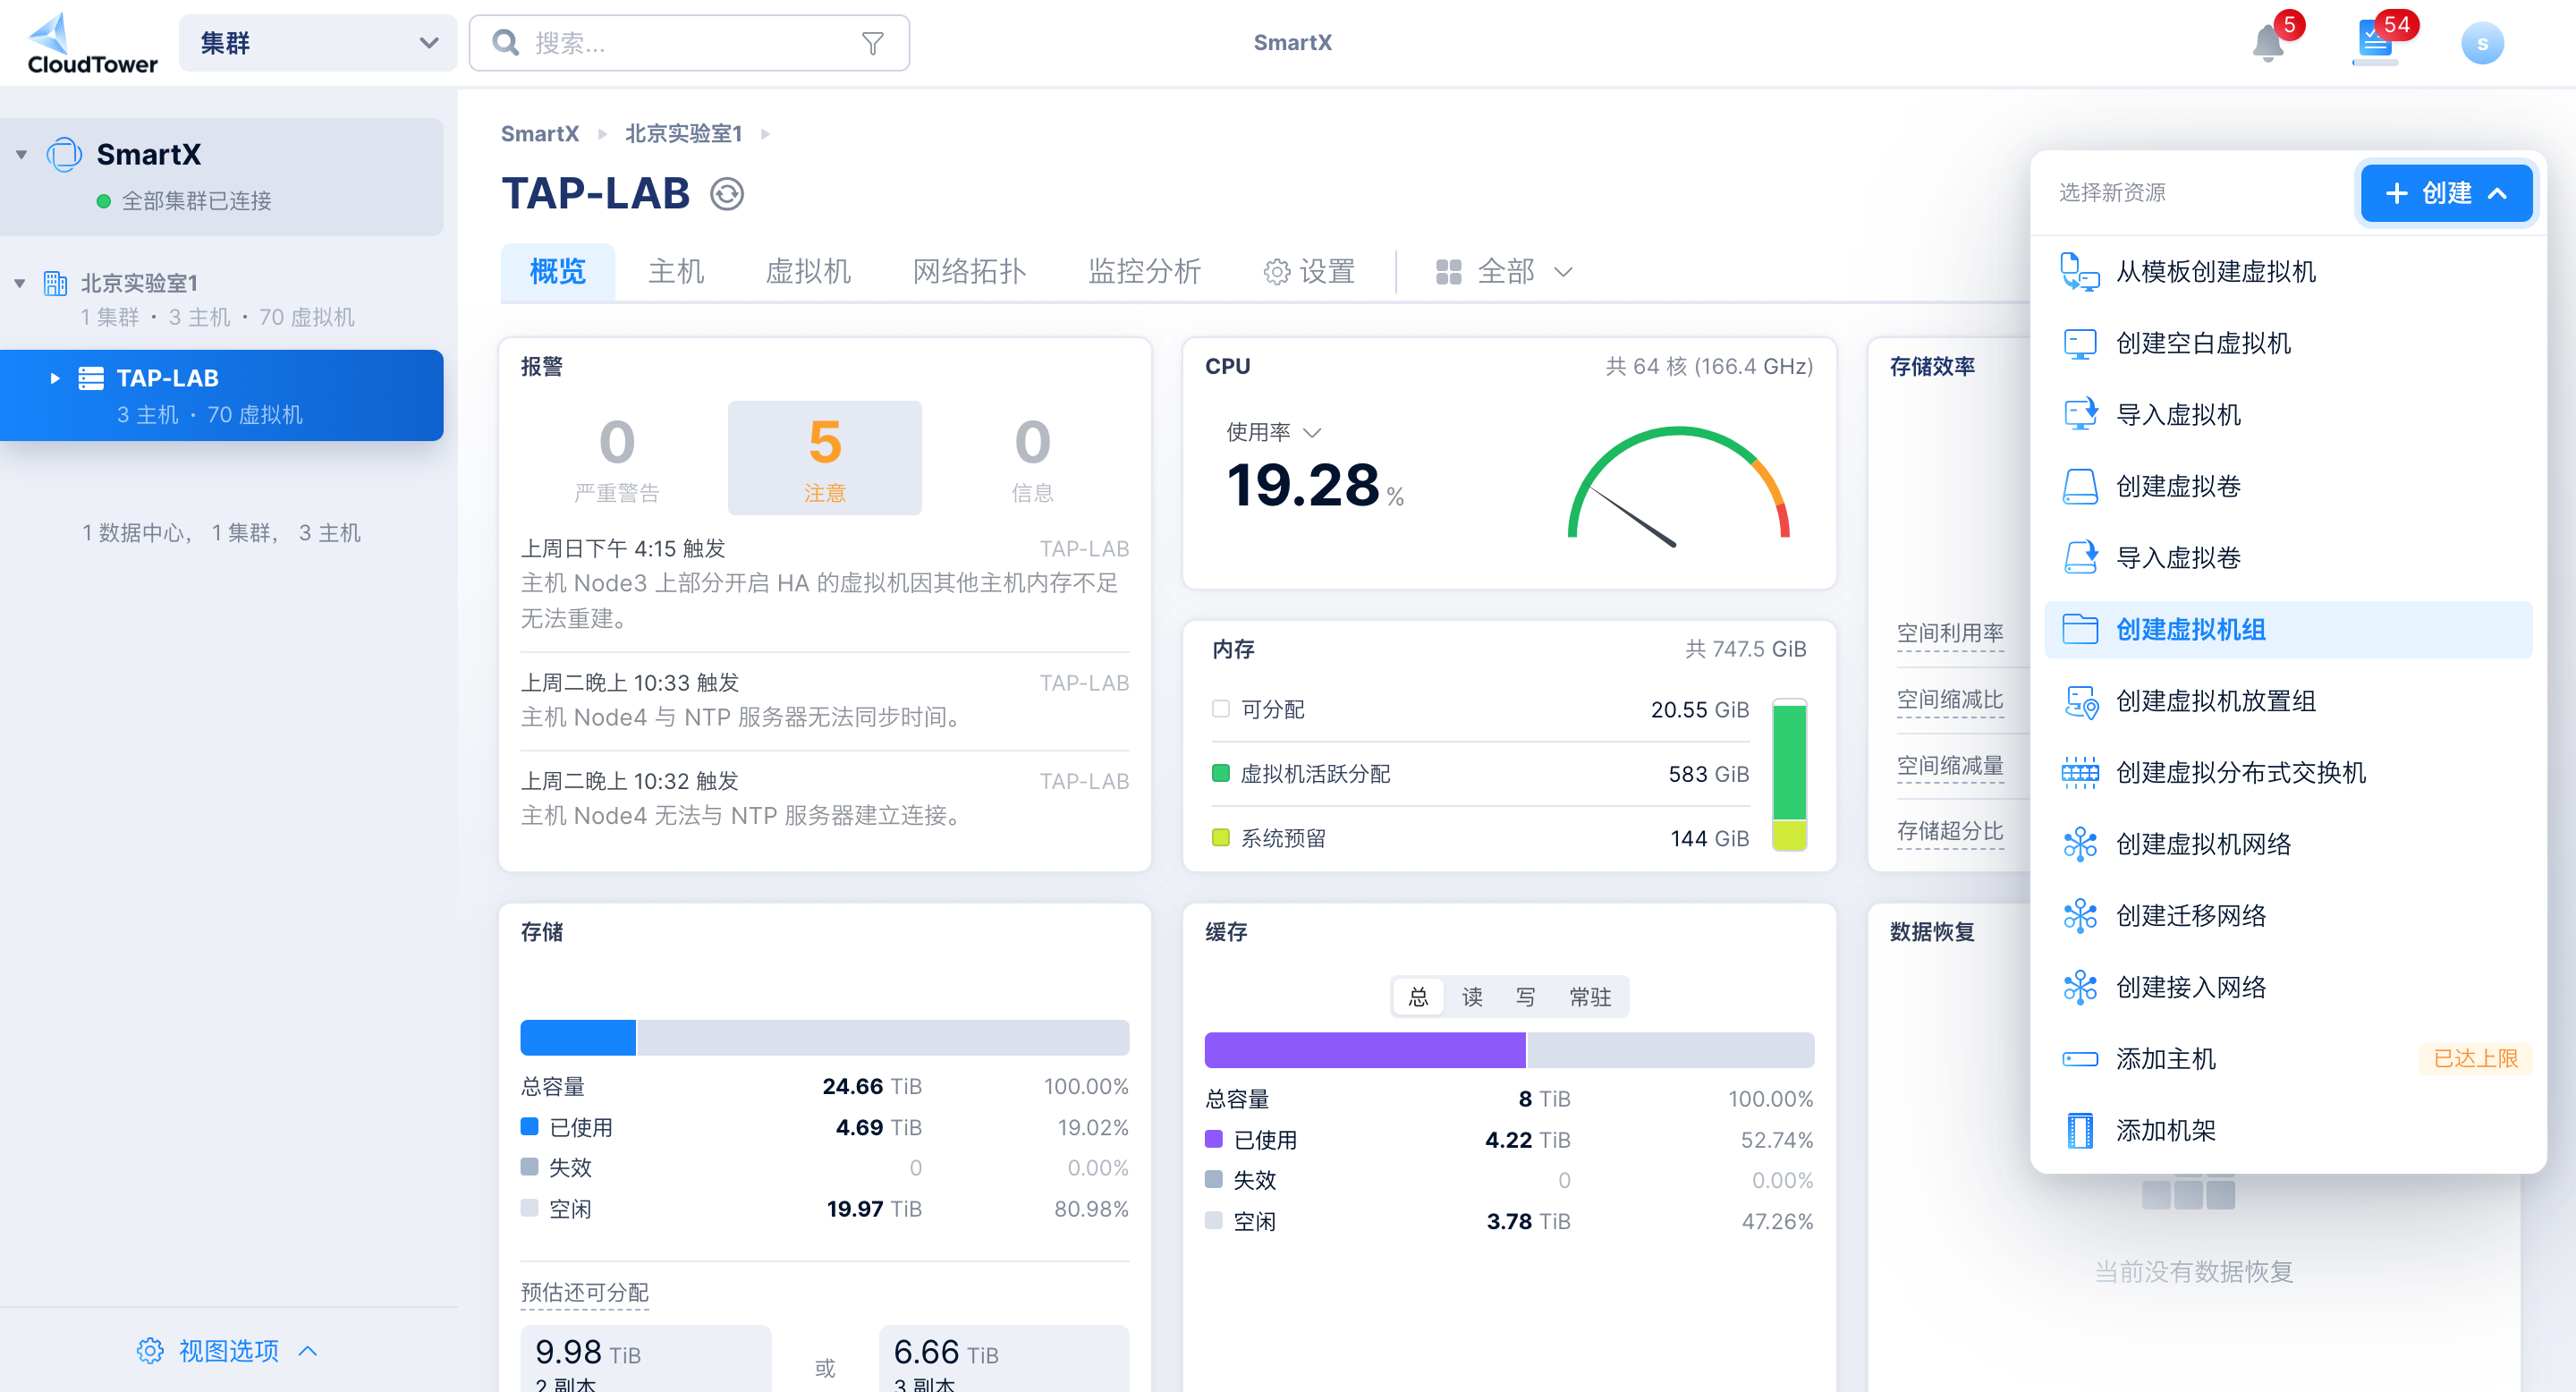2576x1392 pixels.
Task: Toggle the 严重警告 alert filter
Action: click(x=617, y=458)
